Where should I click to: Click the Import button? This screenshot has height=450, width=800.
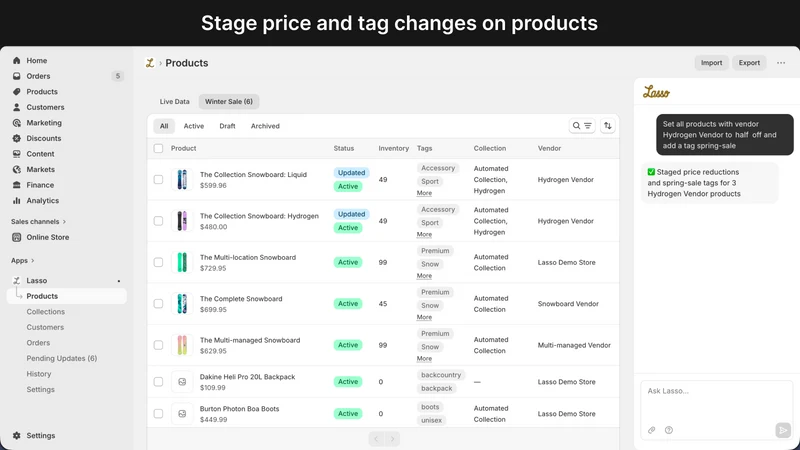click(x=711, y=63)
